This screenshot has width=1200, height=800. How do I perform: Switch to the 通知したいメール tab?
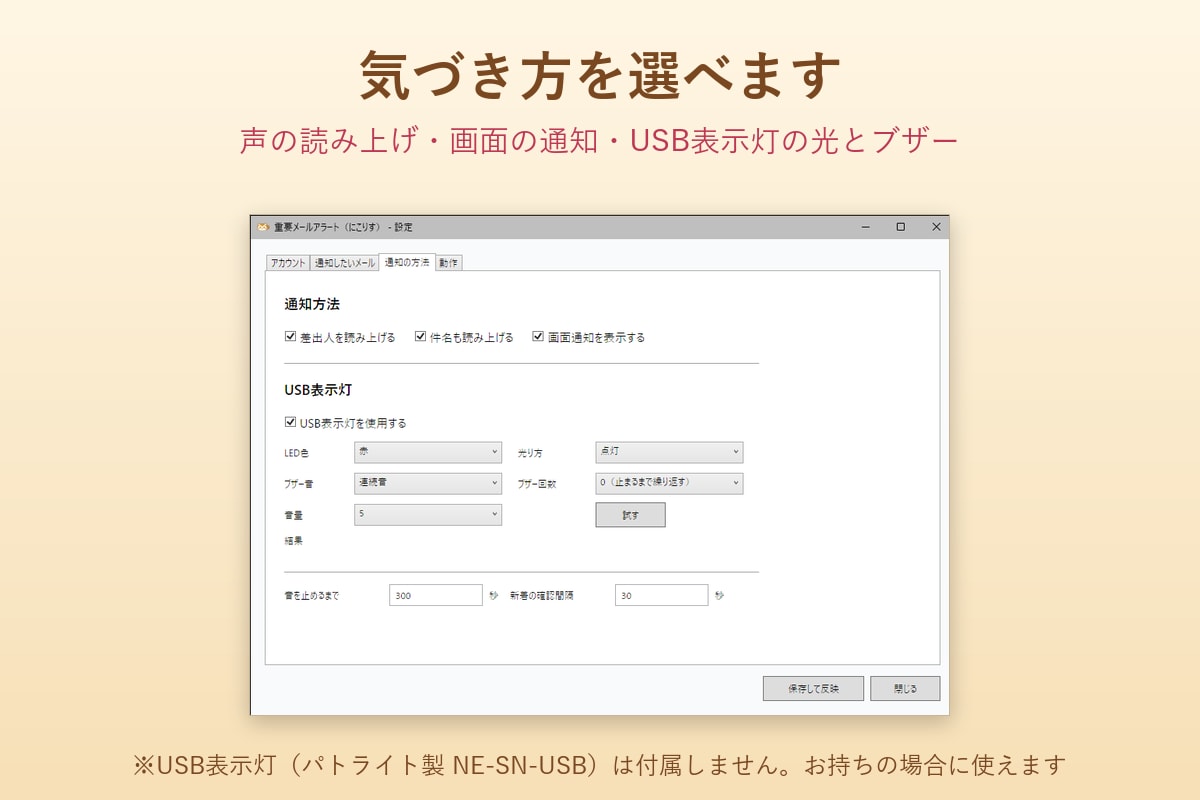click(x=344, y=263)
